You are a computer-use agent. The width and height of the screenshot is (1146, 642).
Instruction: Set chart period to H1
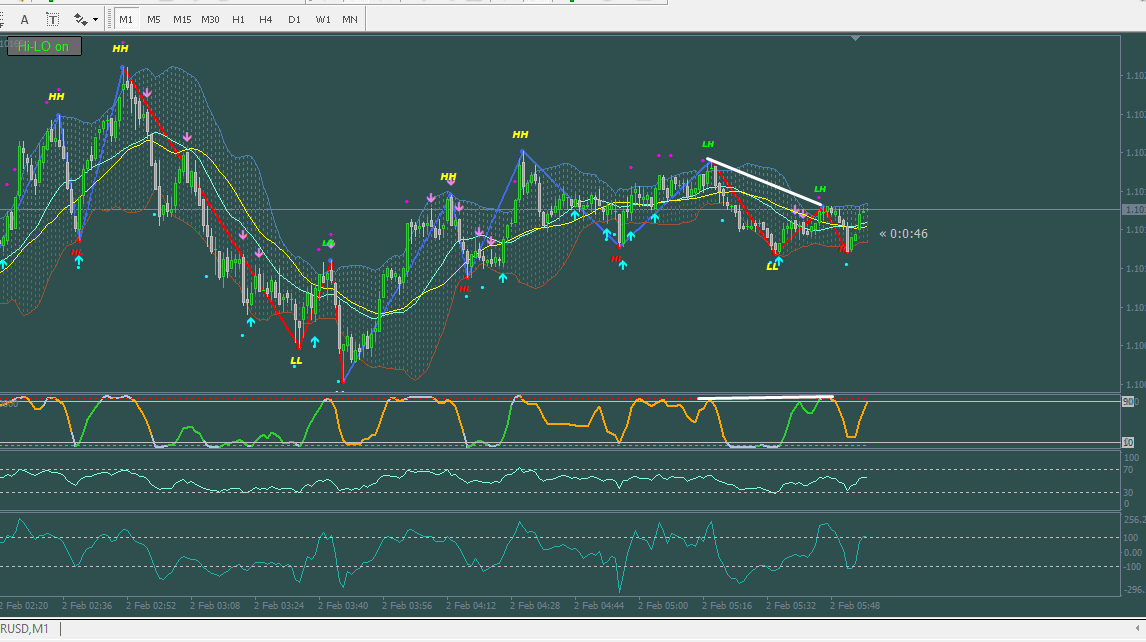pyautogui.click(x=238, y=19)
